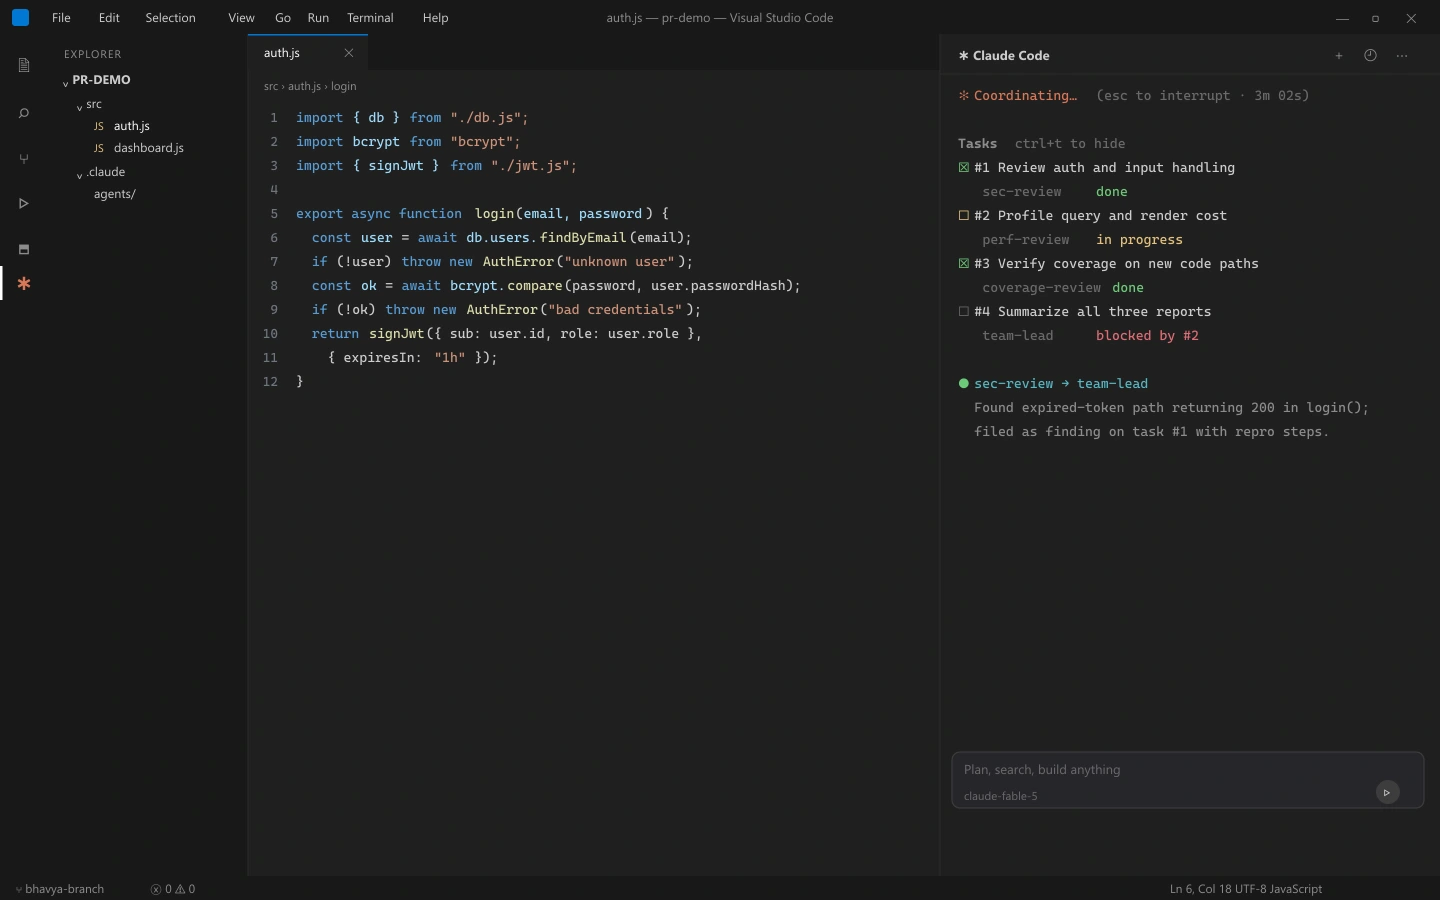Image resolution: width=1440 pixels, height=900 pixels.
Task: Click the UTF-8 encoding status entry
Action: tap(1253, 889)
